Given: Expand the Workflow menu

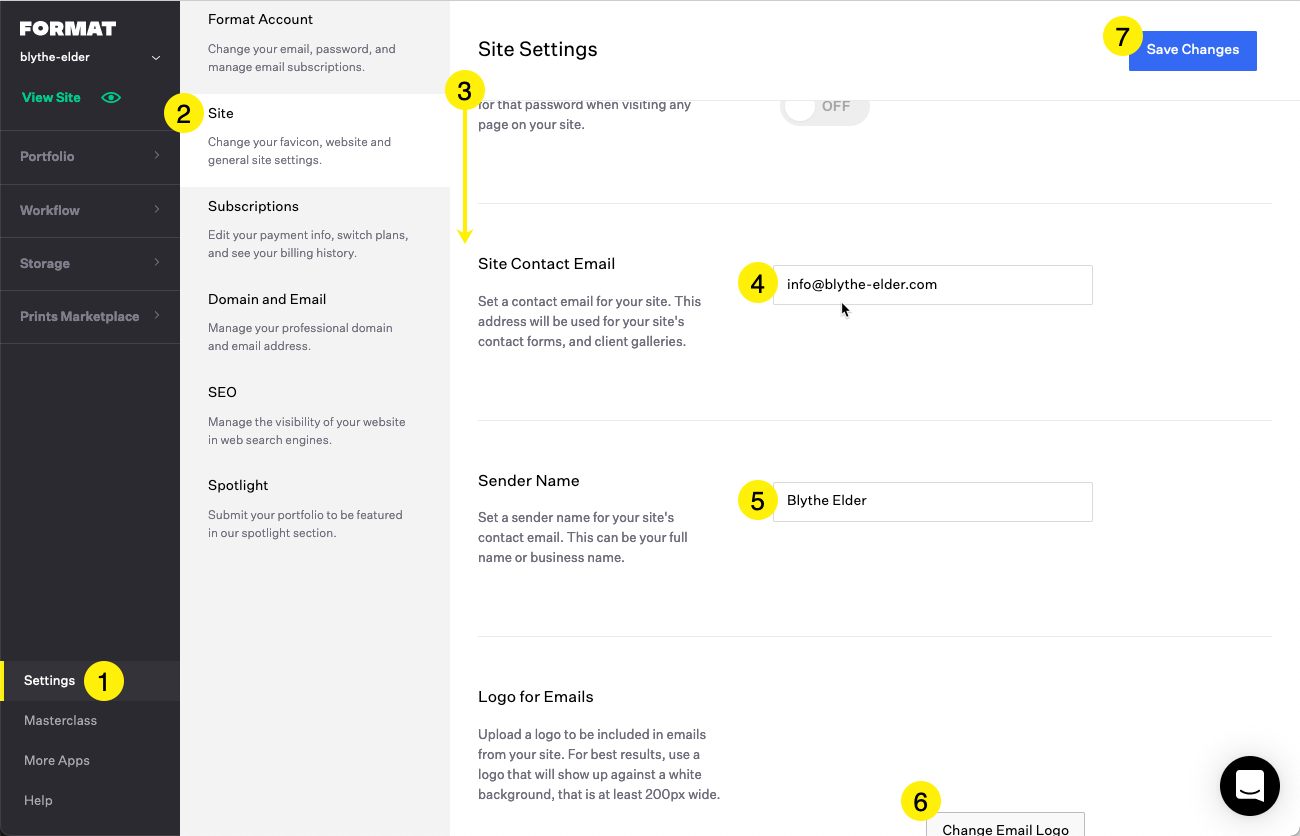Looking at the screenshot, I should [90, 210].
